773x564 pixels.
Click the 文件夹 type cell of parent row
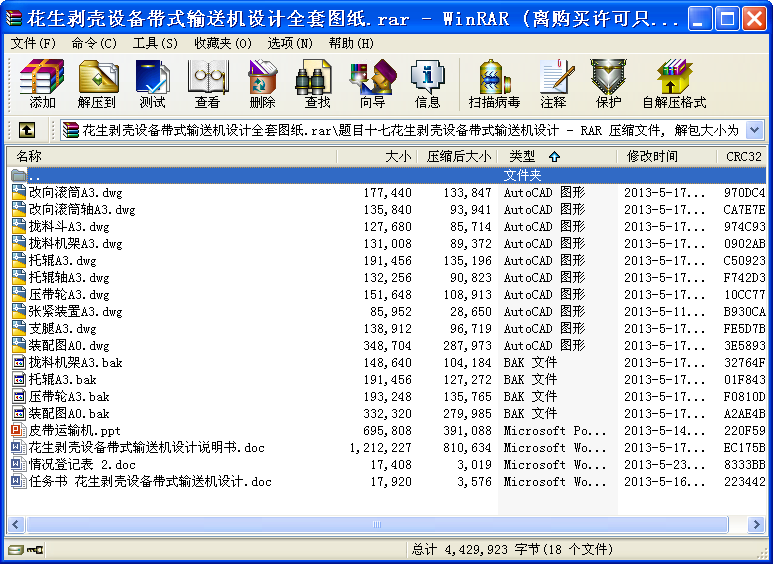(523, 175)
